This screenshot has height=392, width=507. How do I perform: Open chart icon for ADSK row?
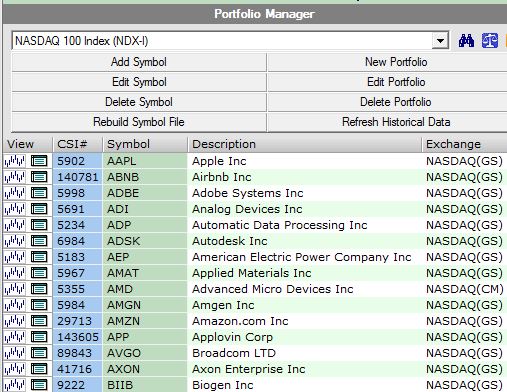(x=15, y=241)
